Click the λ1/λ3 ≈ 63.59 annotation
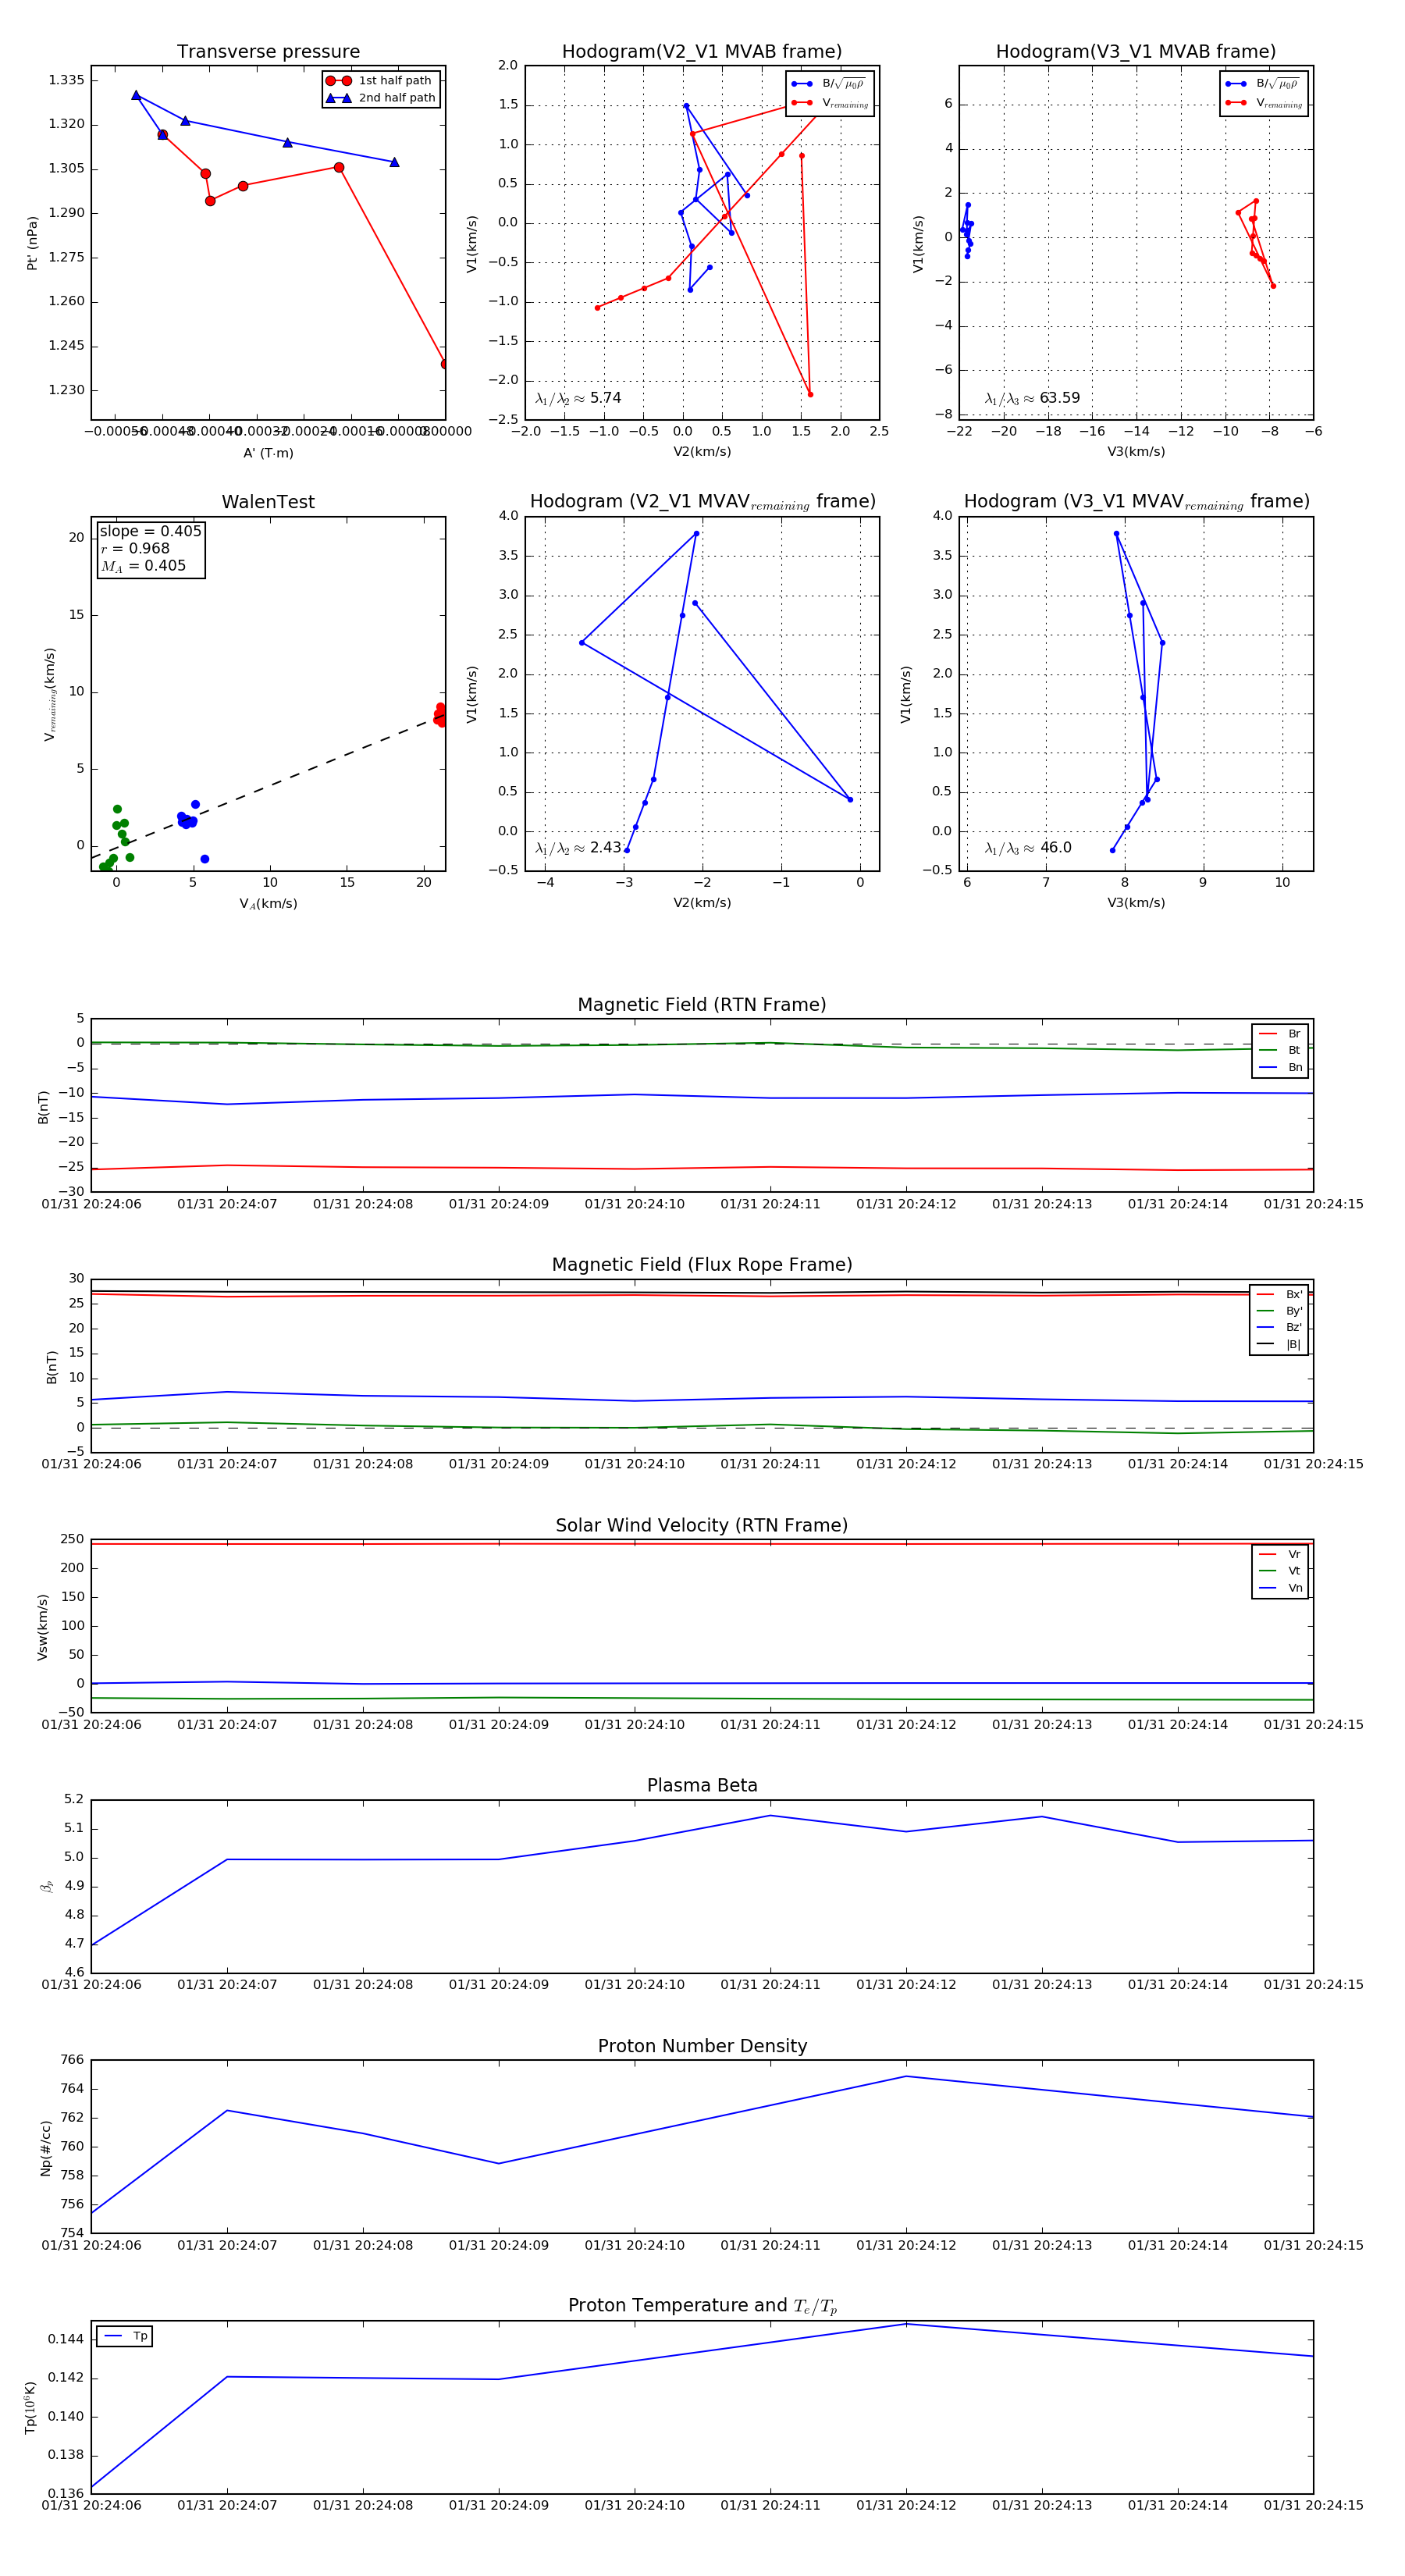 point(1032,398)
